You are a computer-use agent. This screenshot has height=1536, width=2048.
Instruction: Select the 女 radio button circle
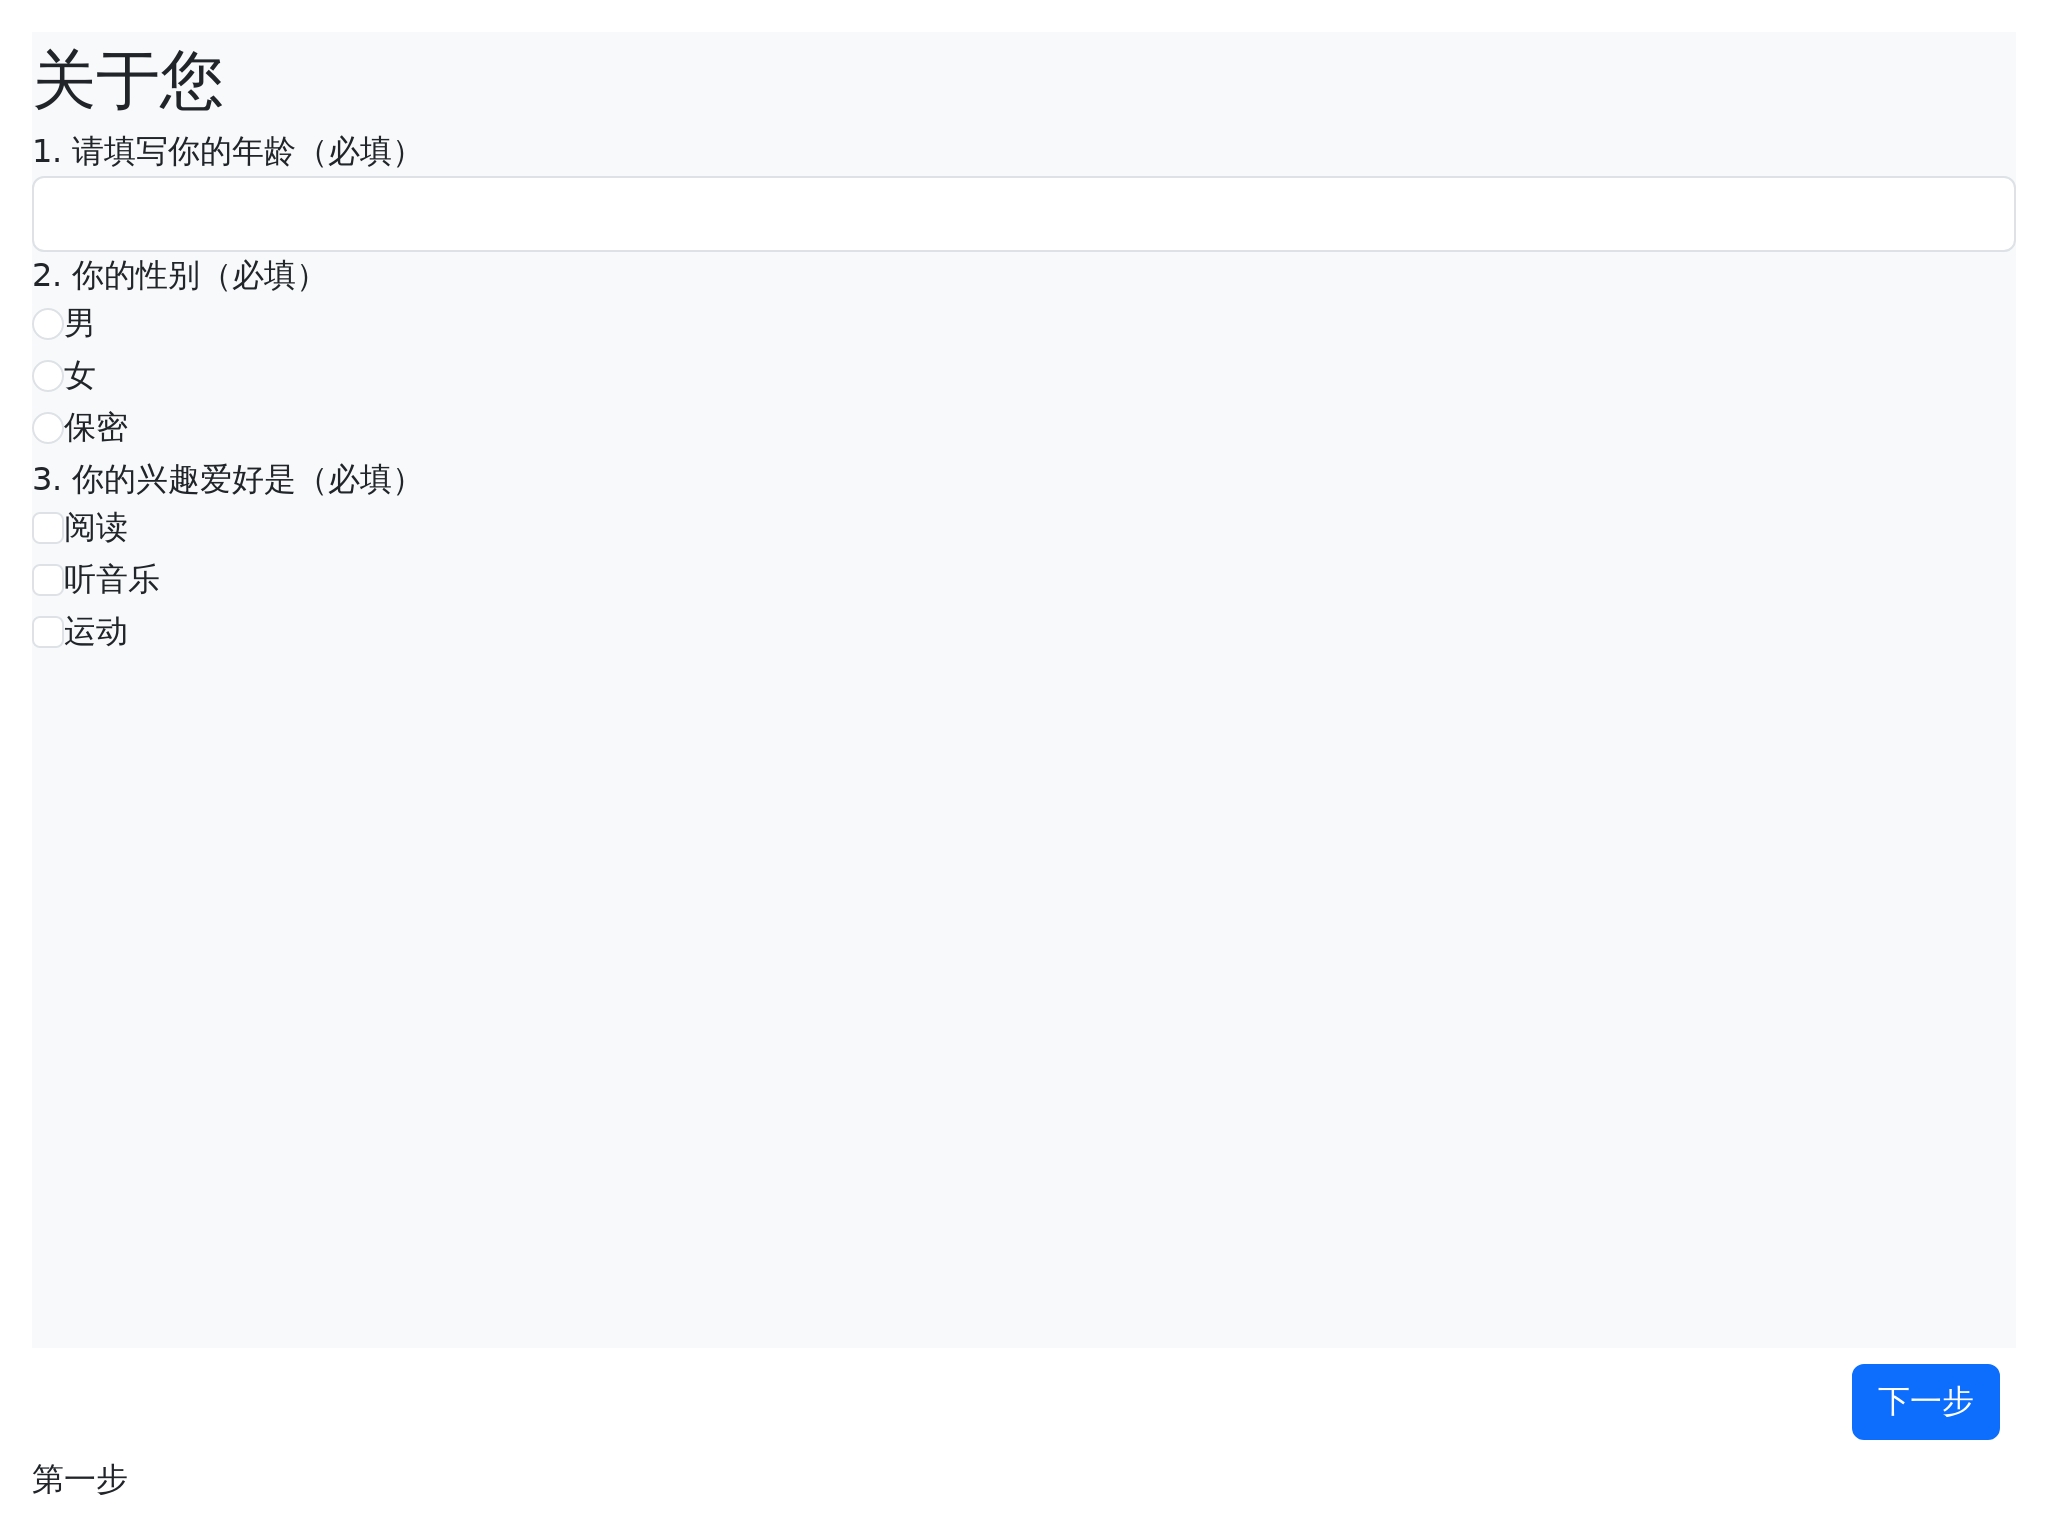pos(48,376)
